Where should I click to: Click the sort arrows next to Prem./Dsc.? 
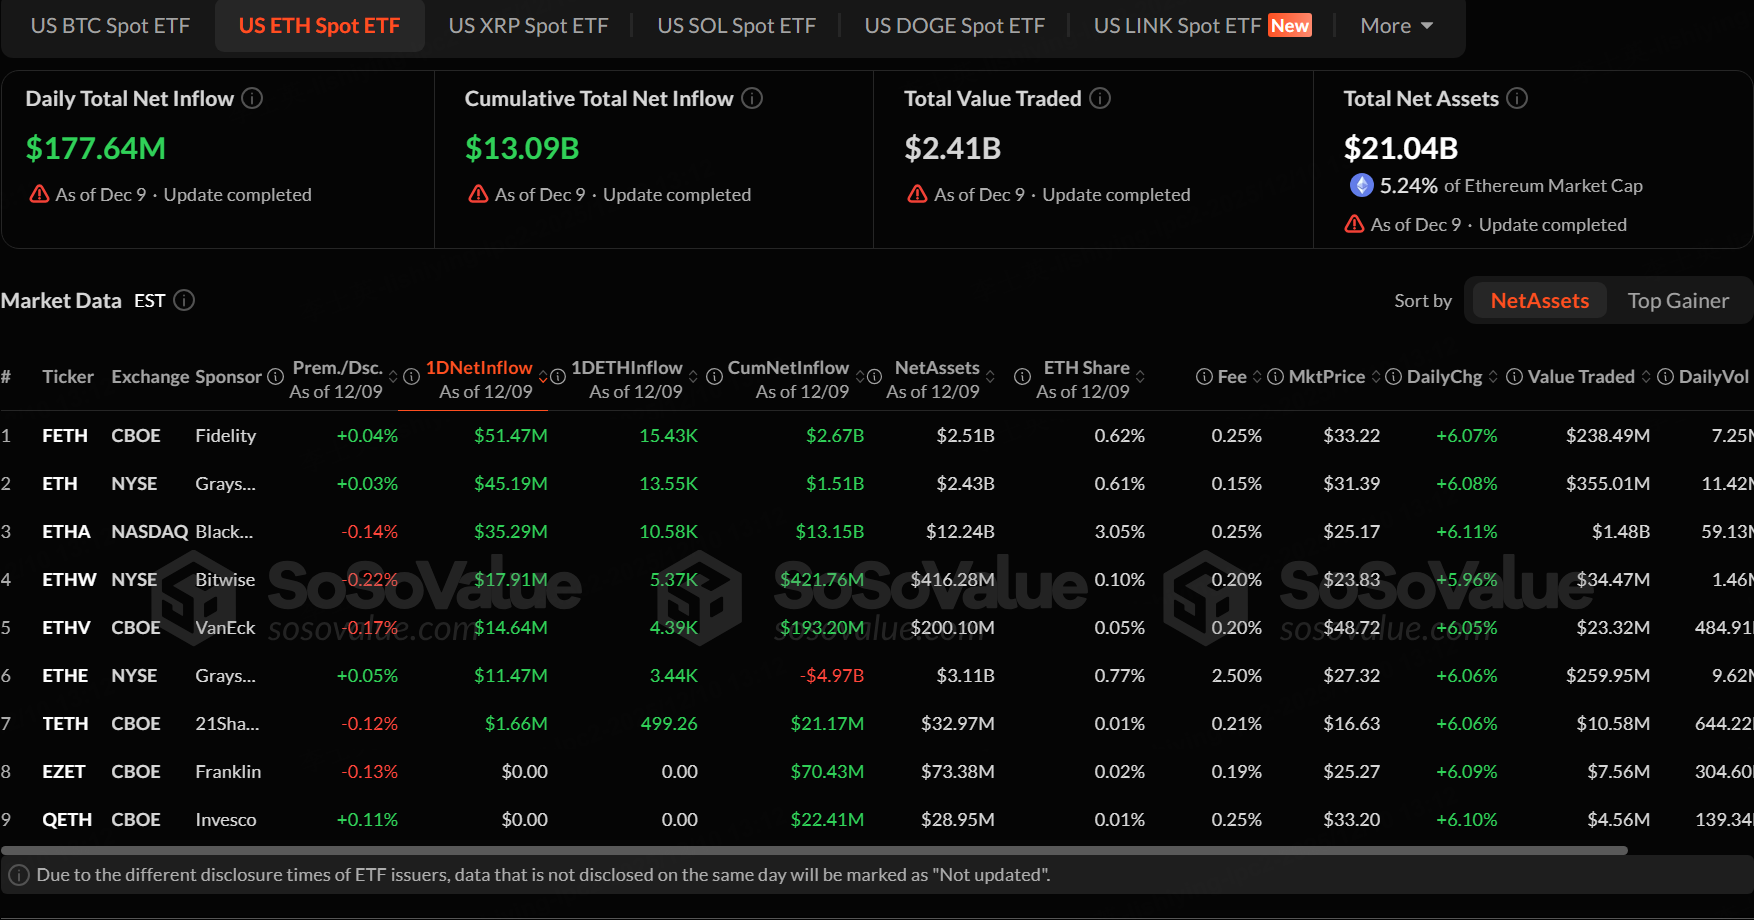click(x=393, y=377)
